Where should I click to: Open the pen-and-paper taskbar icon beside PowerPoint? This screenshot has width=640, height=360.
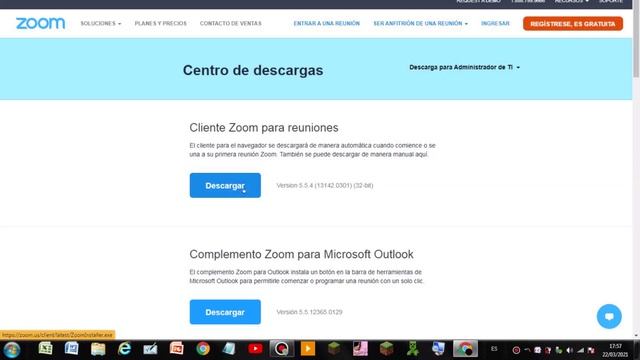(150, 349)
